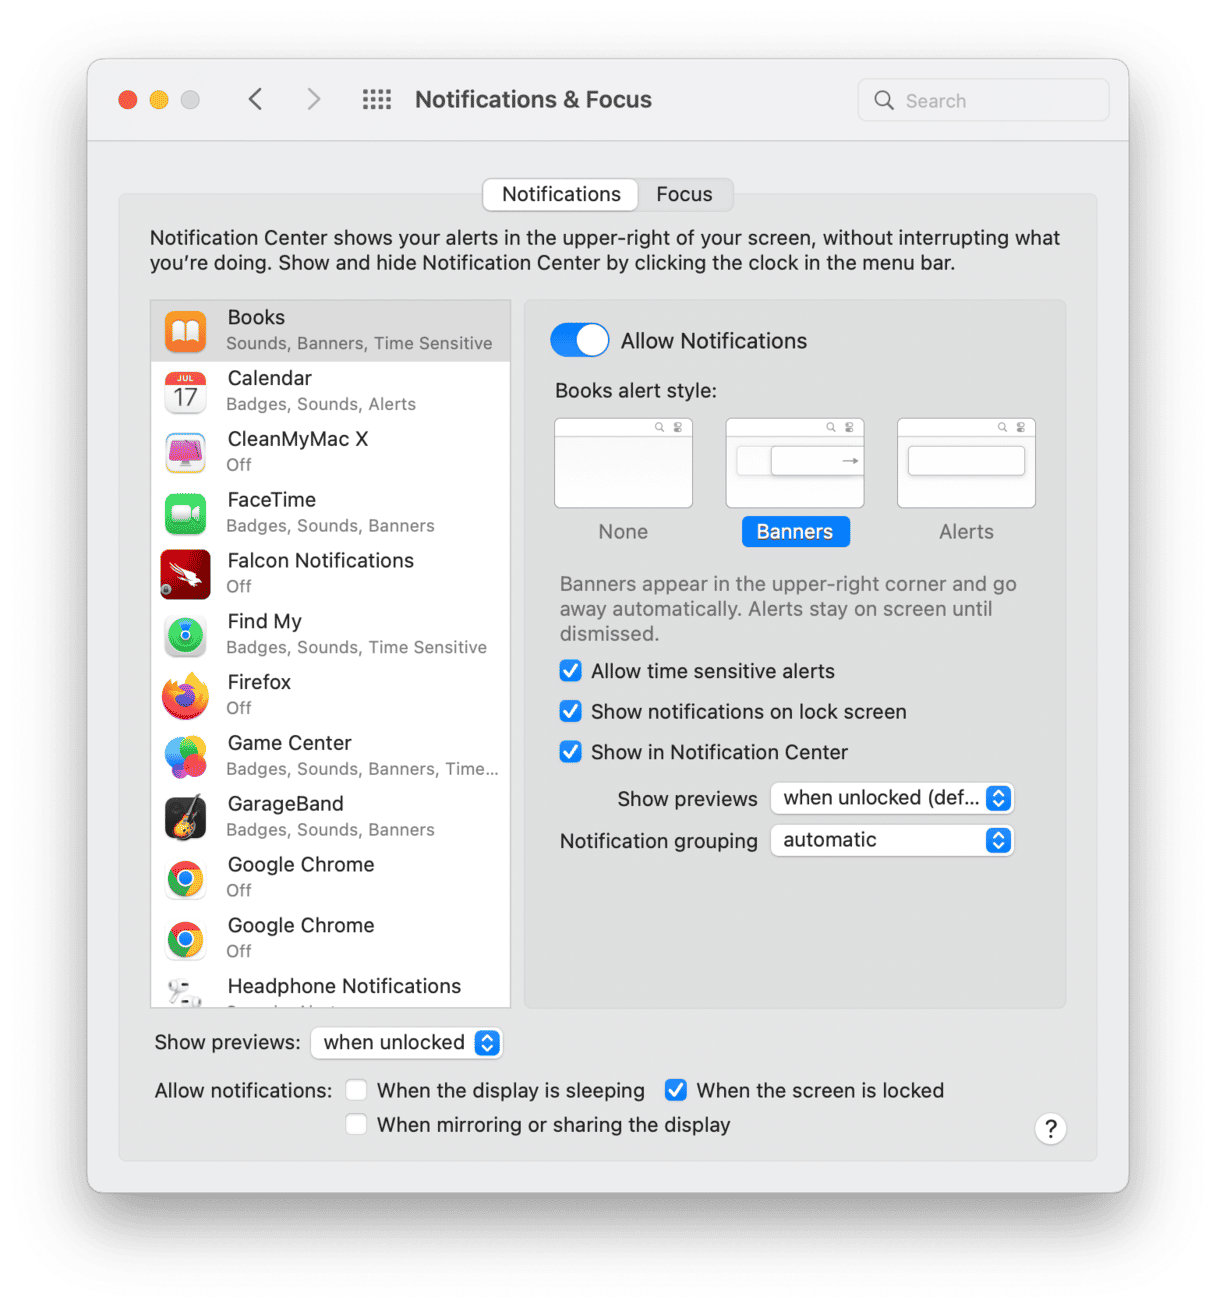1216x1308 pixels.
Task: Choose the Banners alert style thumbnail
Action: point(795,463)
